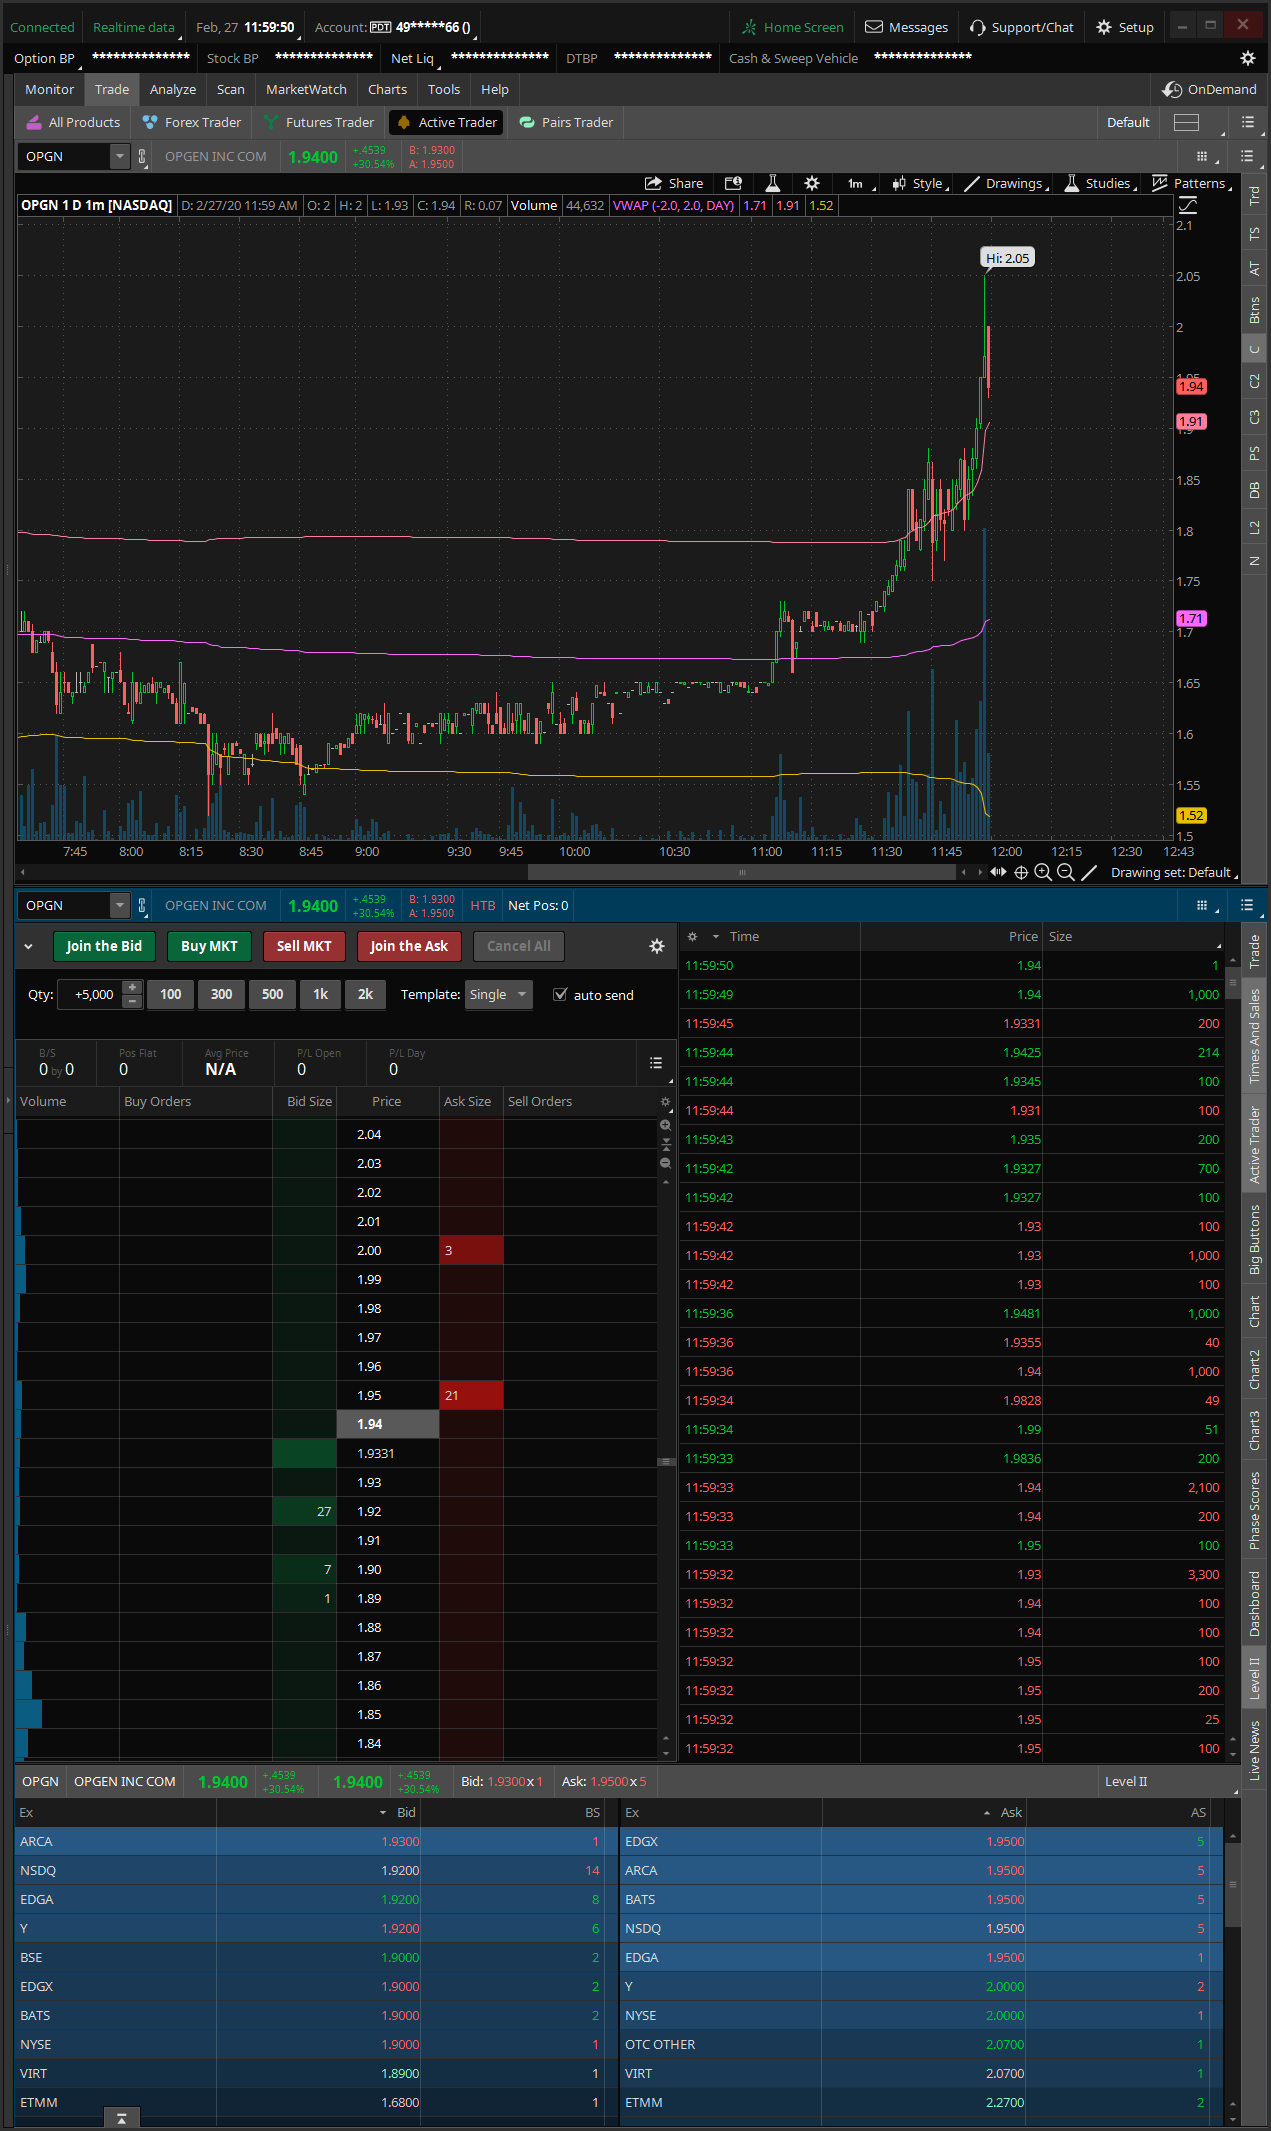
Task: Open the Drawing set Default menu
Action: tap(1172, 872)
